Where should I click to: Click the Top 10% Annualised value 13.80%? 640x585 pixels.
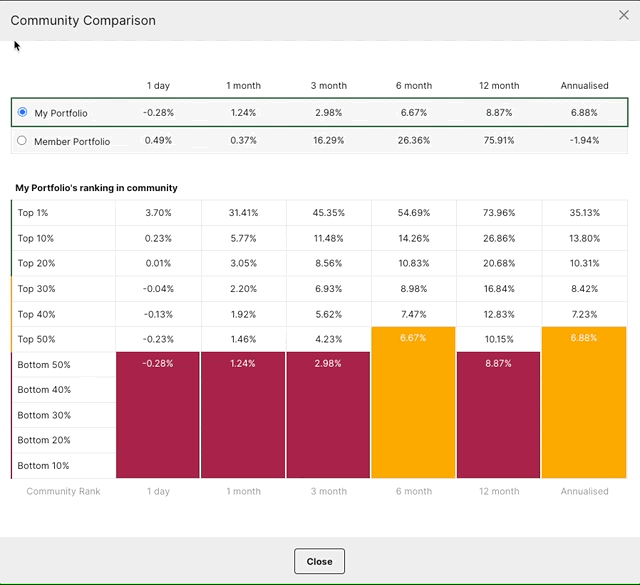tap(584, 238)
